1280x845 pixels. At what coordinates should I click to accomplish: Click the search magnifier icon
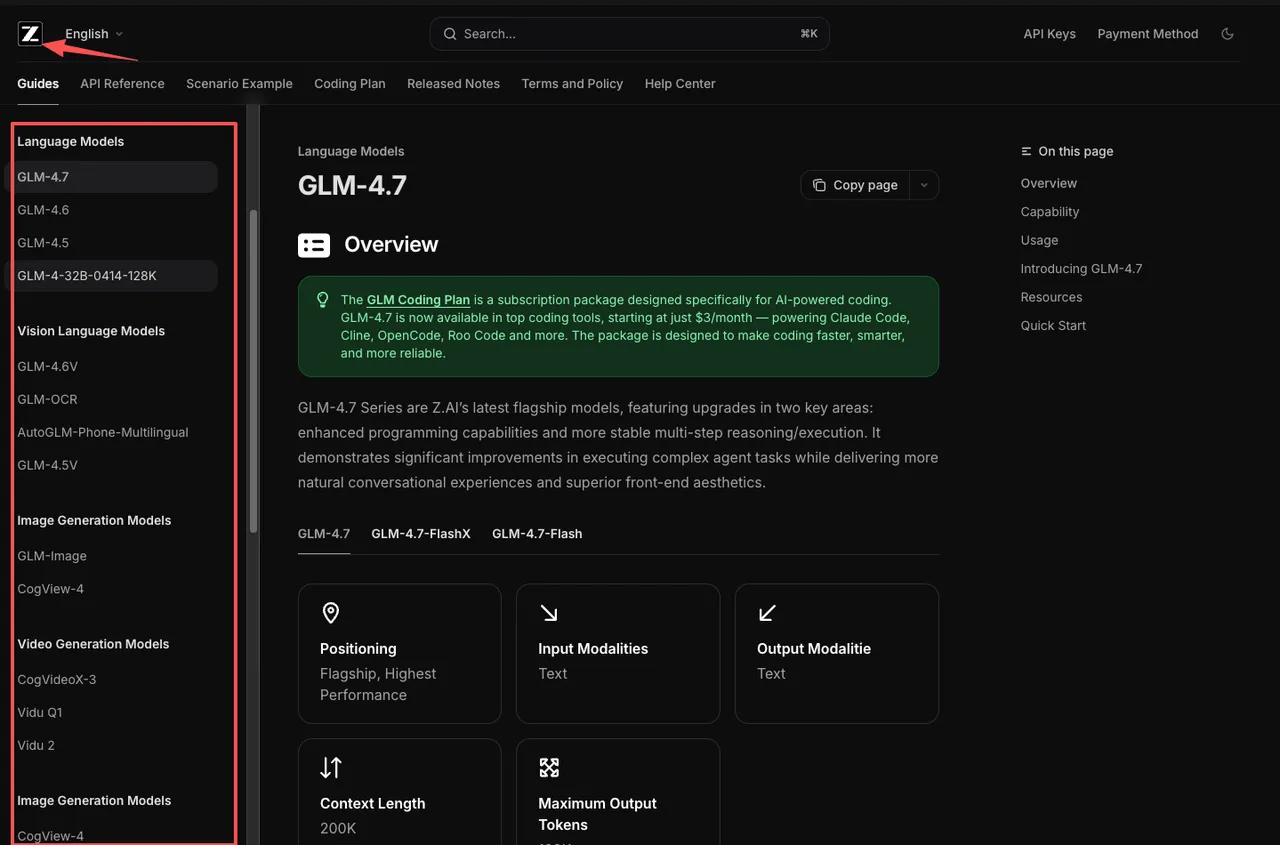[450, 34]
